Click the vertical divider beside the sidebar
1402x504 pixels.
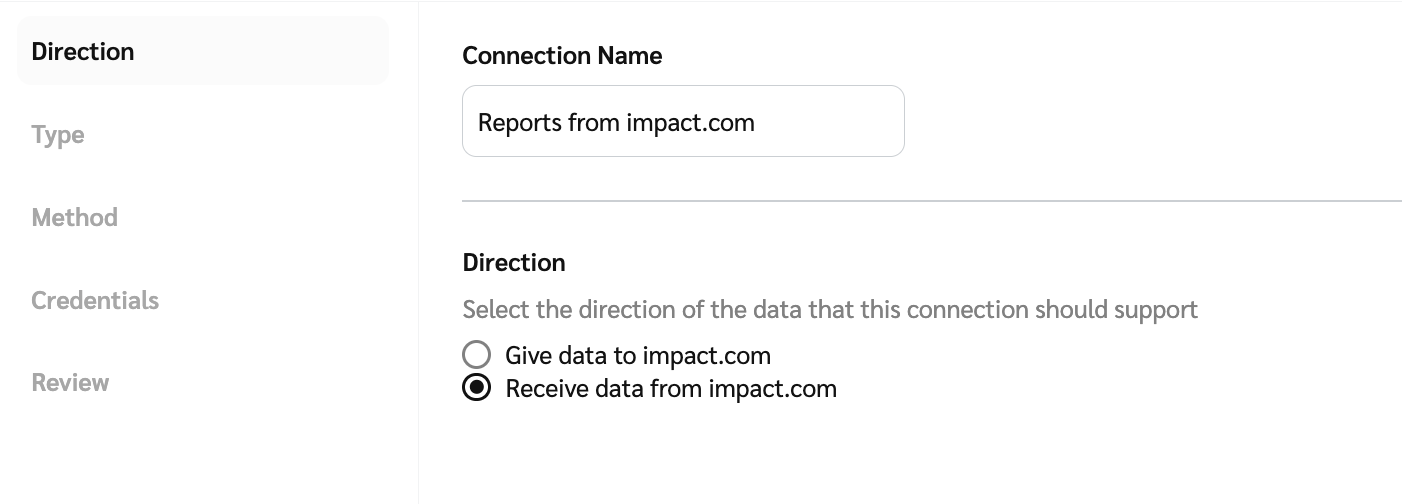418,250
